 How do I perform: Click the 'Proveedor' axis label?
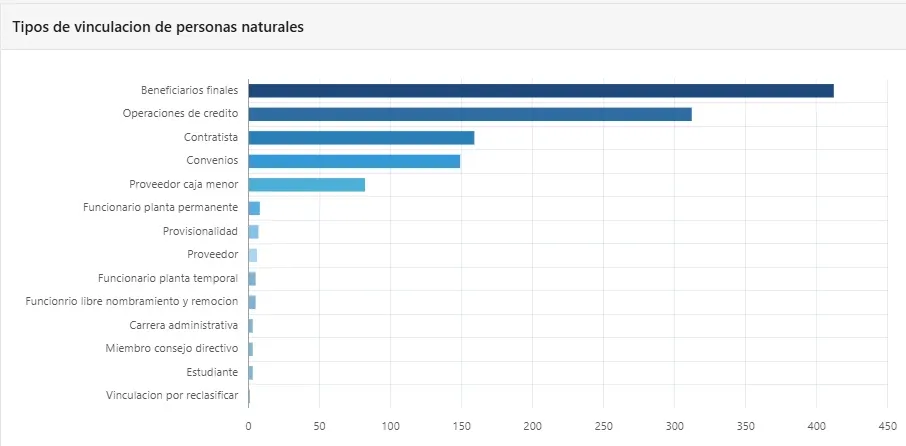coord(213,255)
